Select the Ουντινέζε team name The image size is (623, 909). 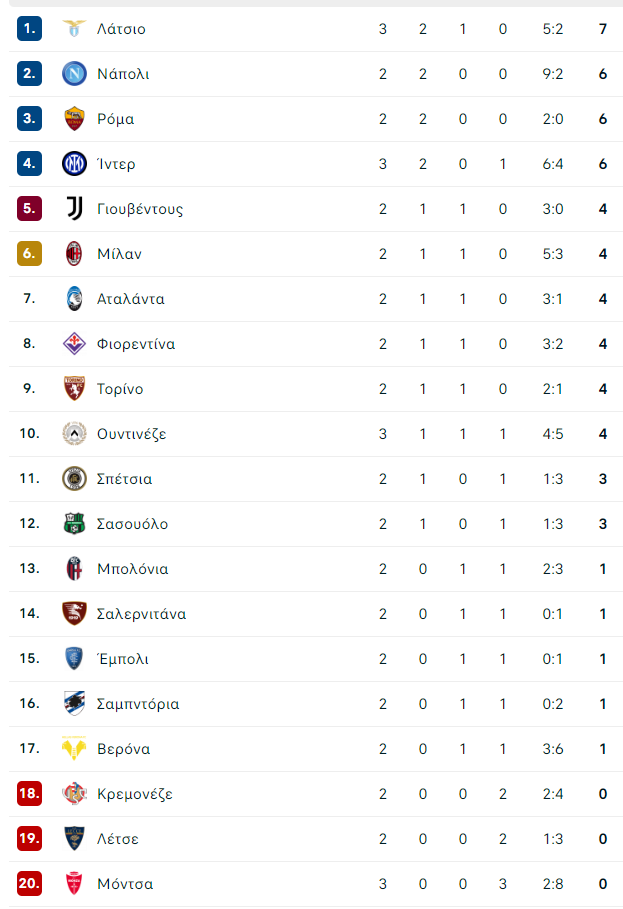tap(132, 434)
